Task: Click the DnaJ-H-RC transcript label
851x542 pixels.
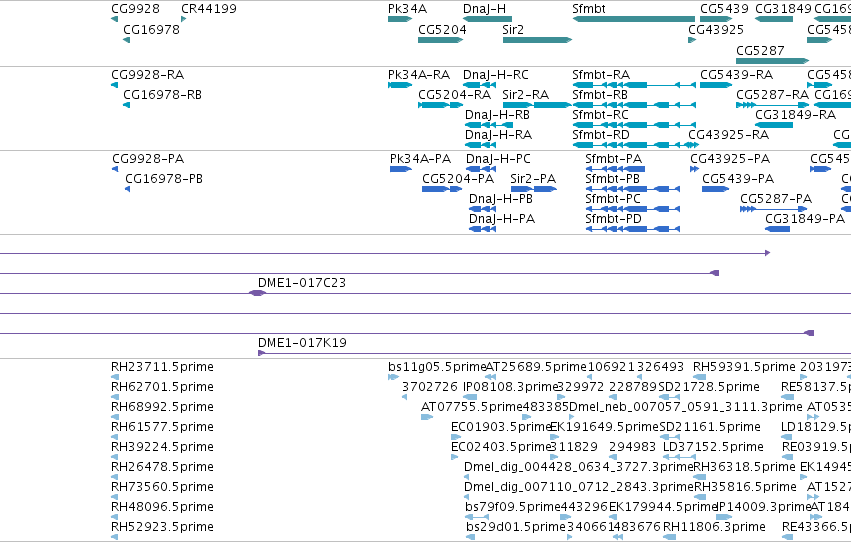Action: click(496, 75)
